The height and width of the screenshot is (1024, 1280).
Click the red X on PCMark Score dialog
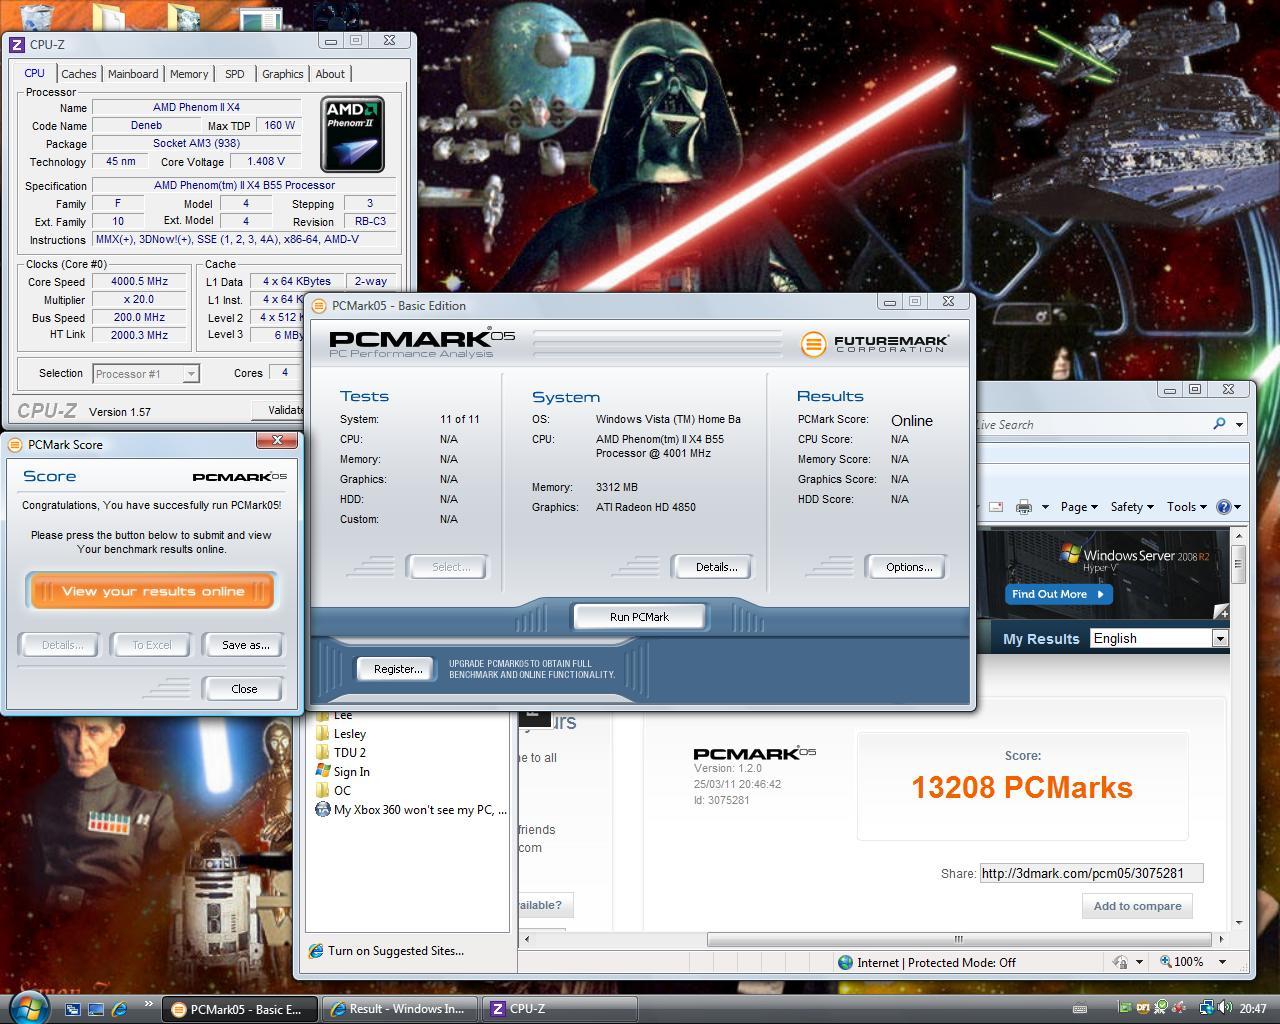[x=277, y=440]
